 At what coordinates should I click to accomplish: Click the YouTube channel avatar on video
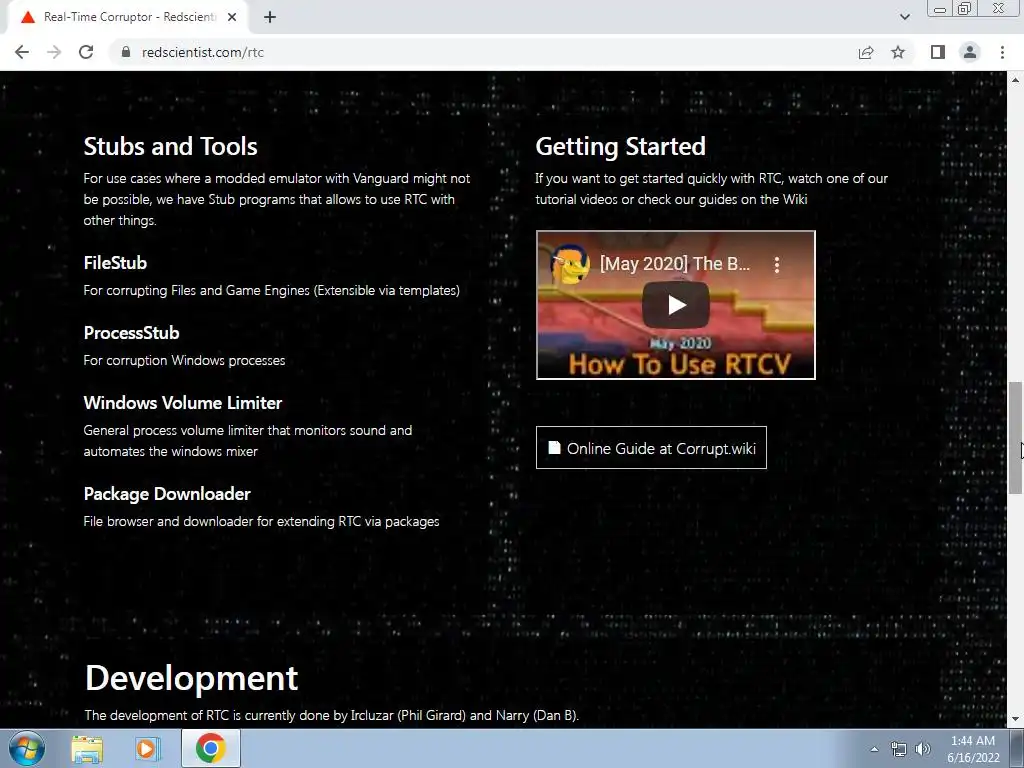[x=569, y=264]
